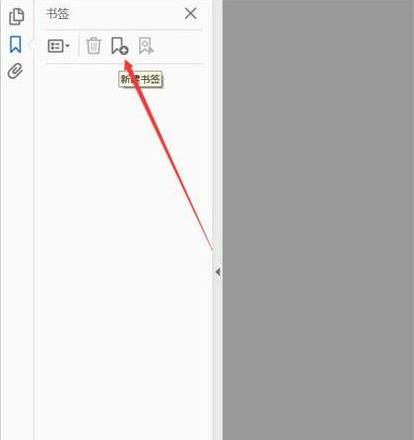414x440 pixels.
Task: Expand the options menu dropdown arrow
Action: coord(67,46)
